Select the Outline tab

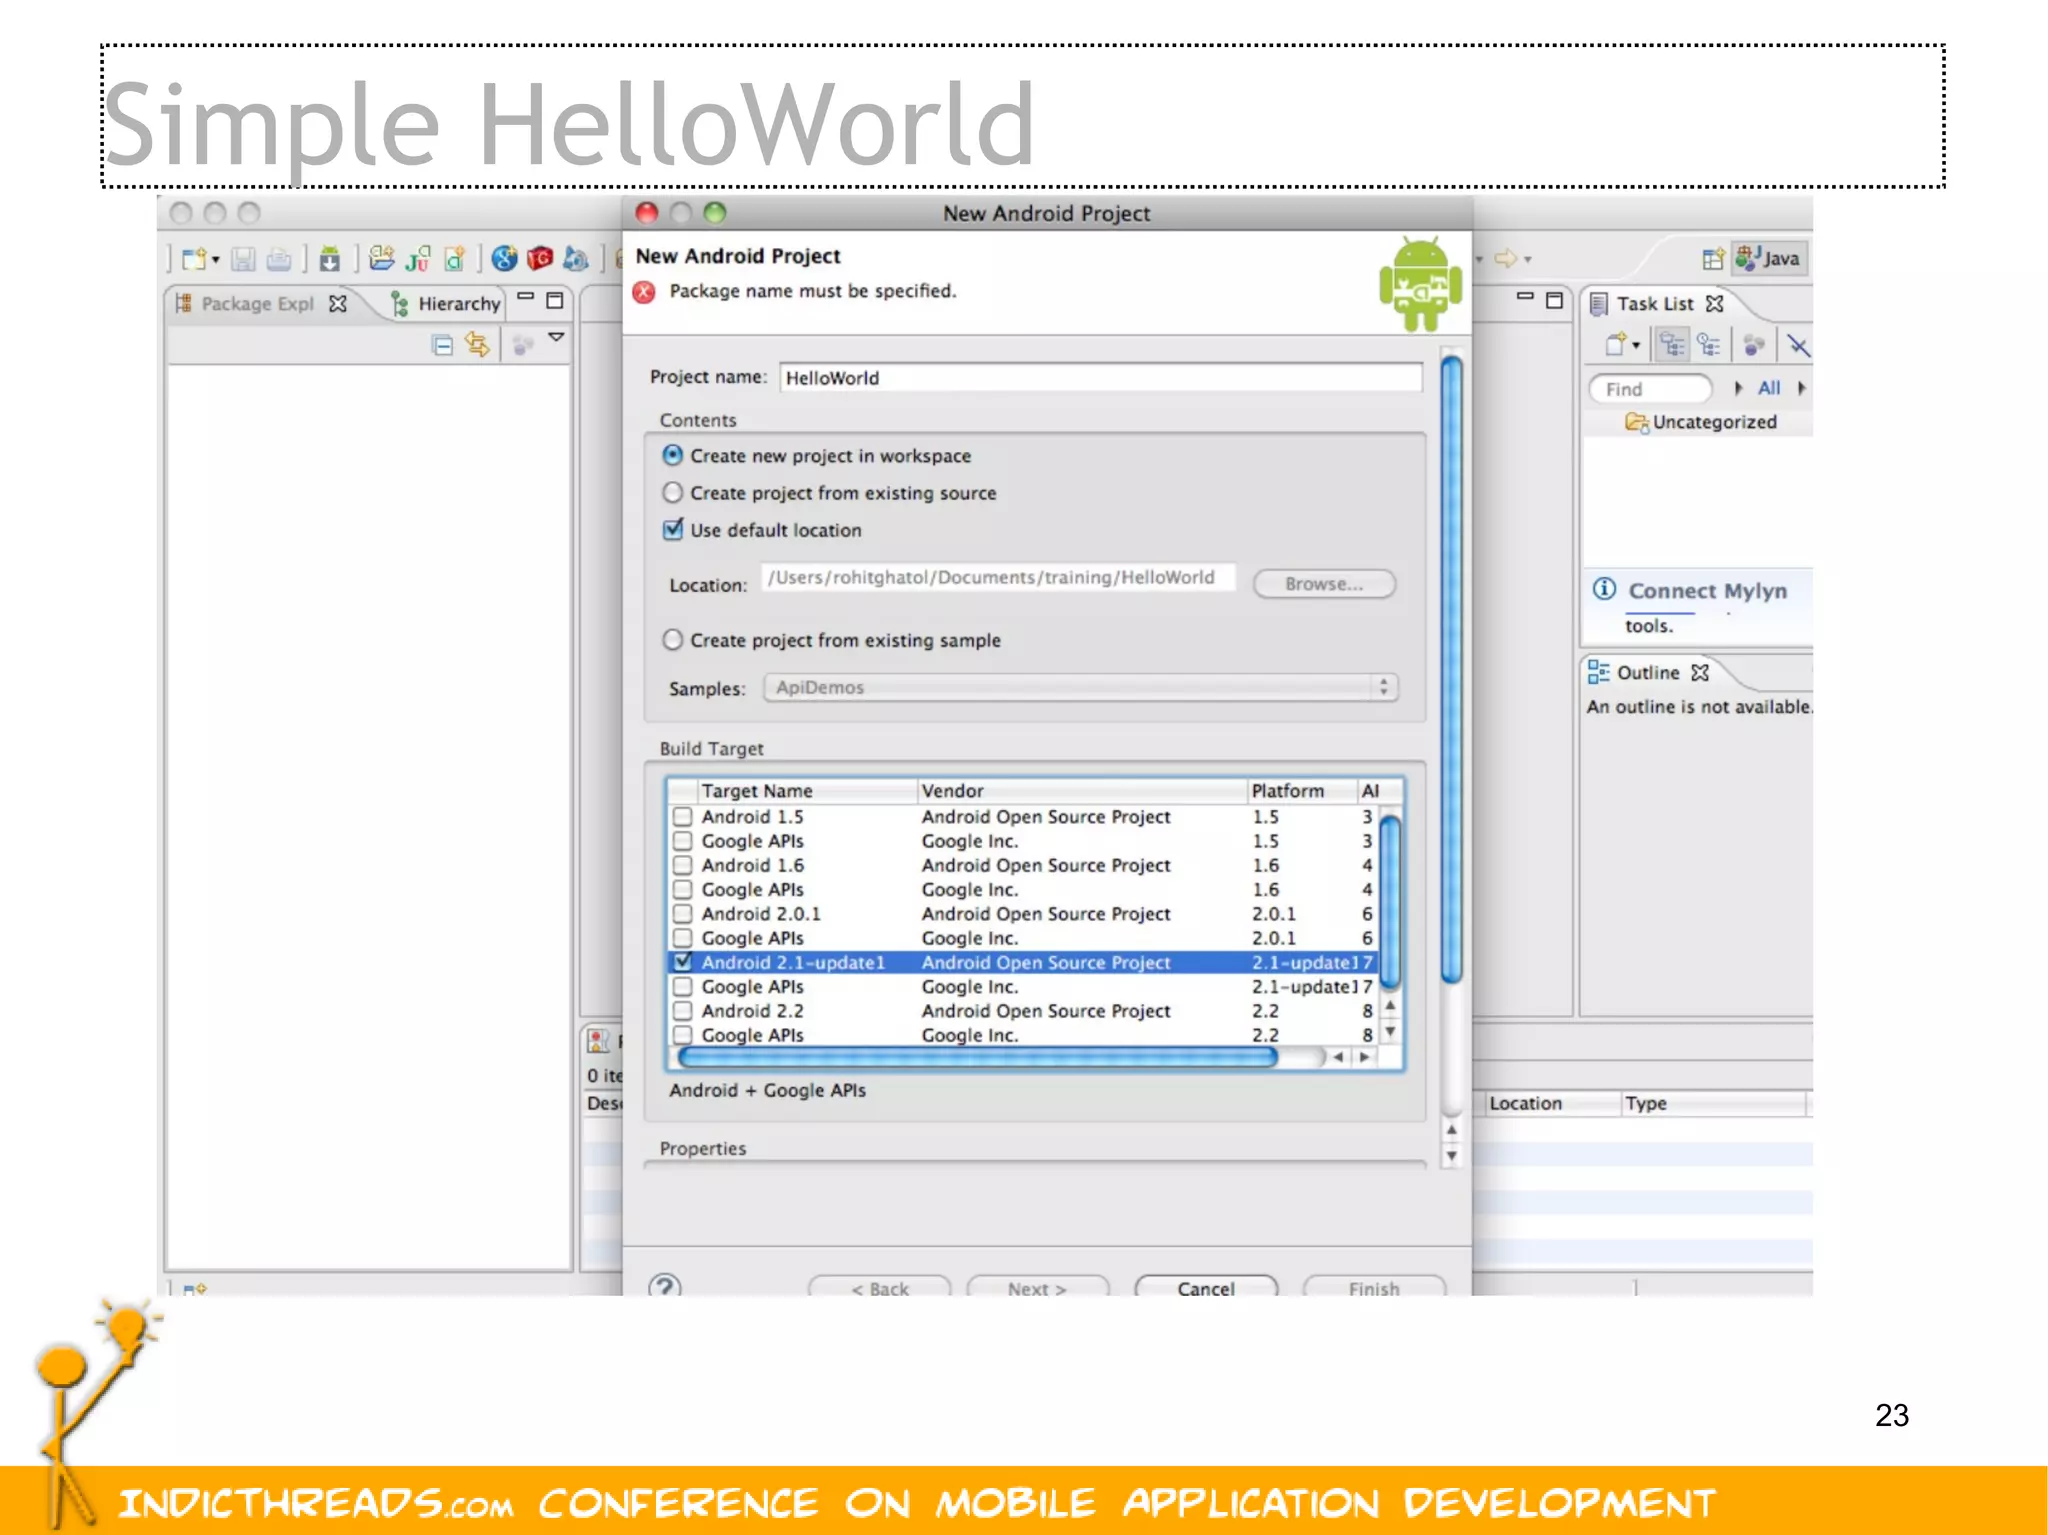pyautogui.click(x=1649, y=672)
